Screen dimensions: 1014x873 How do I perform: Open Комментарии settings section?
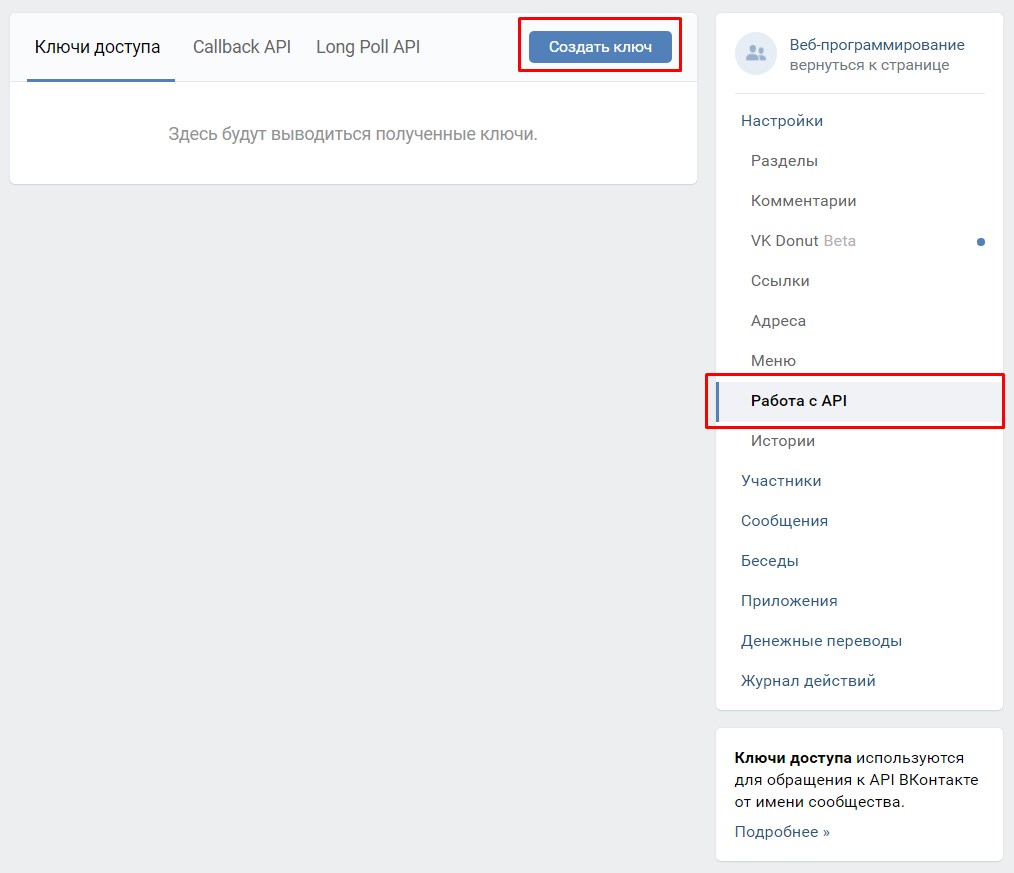tap(803, 201)
